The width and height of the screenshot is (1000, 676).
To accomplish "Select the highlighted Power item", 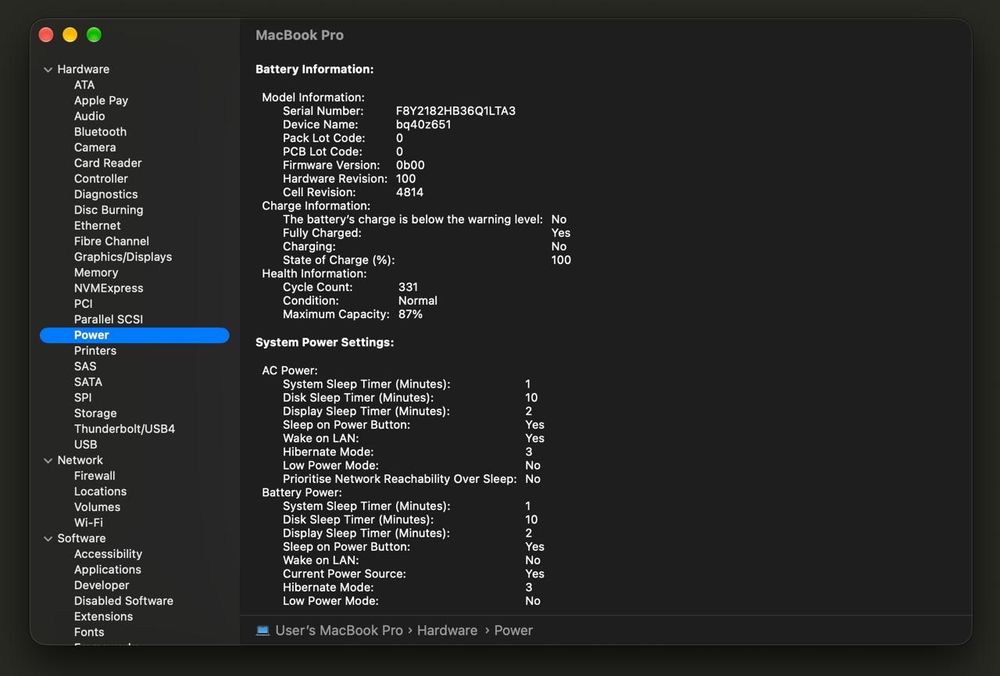I will pyautogui.click(x=135, y=335).
